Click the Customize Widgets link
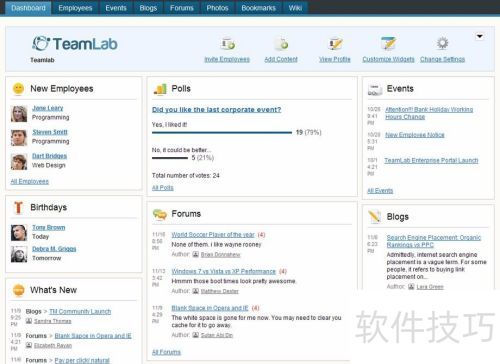This screenshot has width=500, height=364. pyautogui.click(x=388, y=59)
